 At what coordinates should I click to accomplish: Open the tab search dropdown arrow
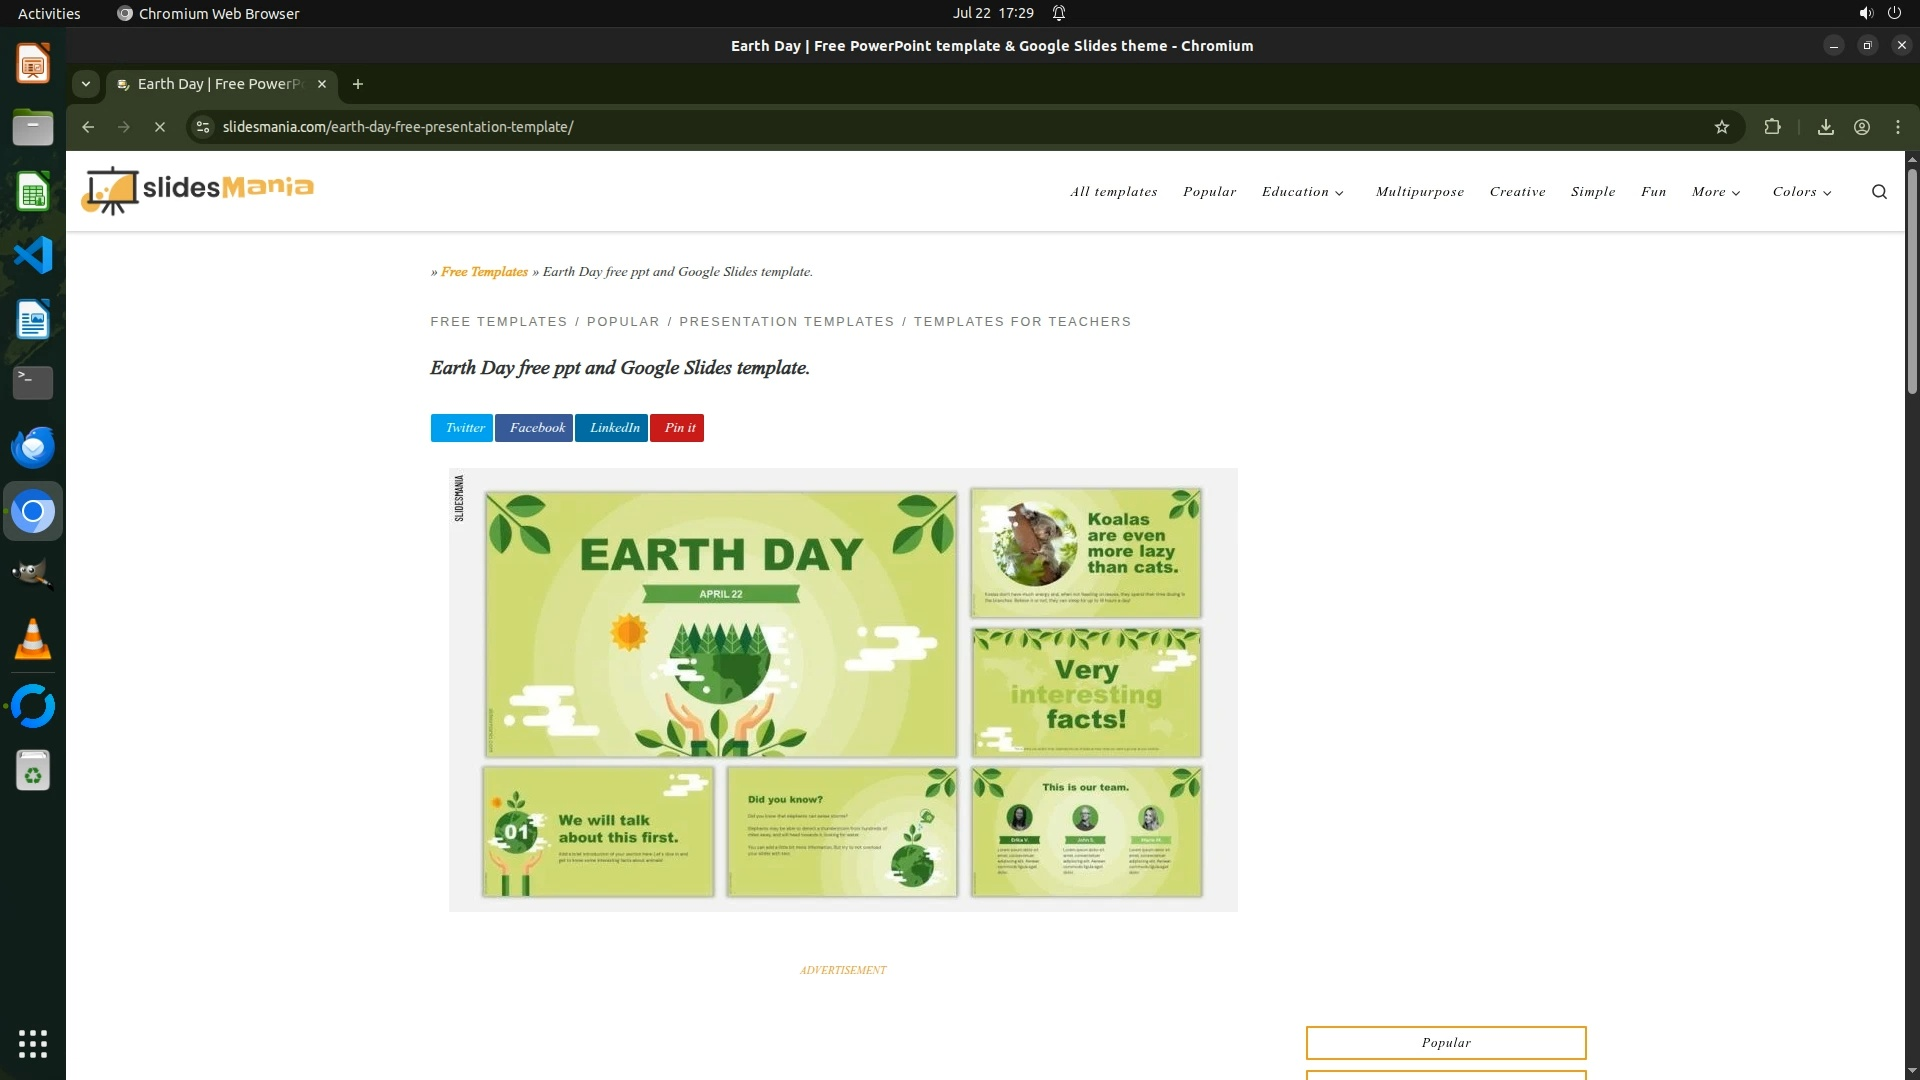click(x=86, y=84)
